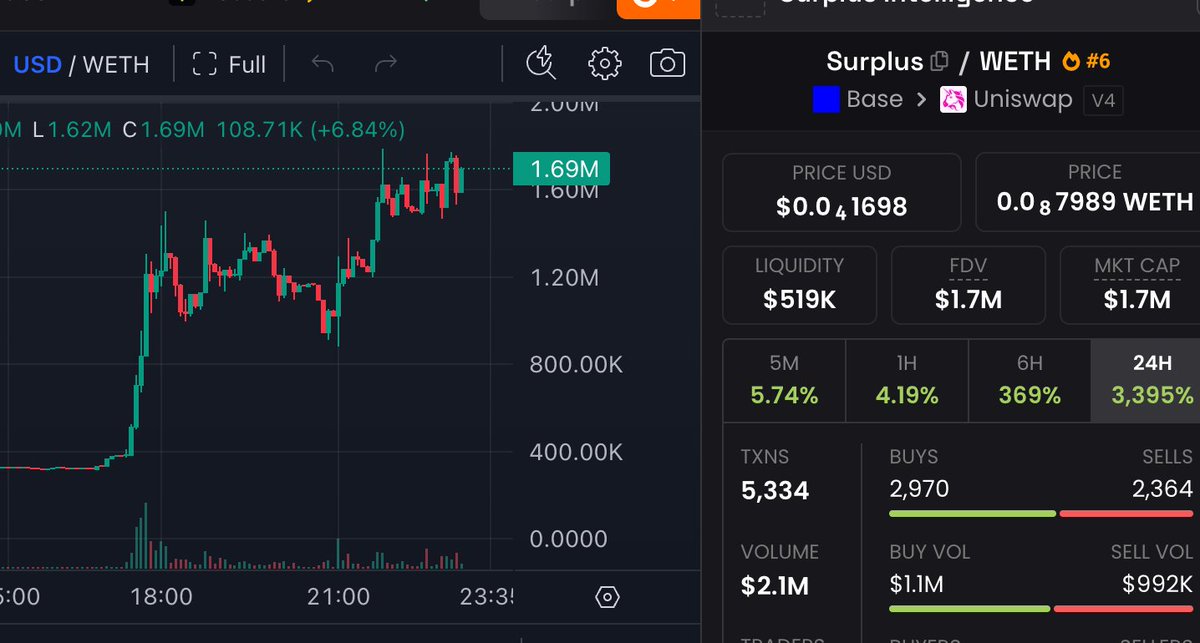Open the Uniswap DEX link
The height and width of the screenshot is (643, 1200).
pyautogui.click(x=1006, y=100)
